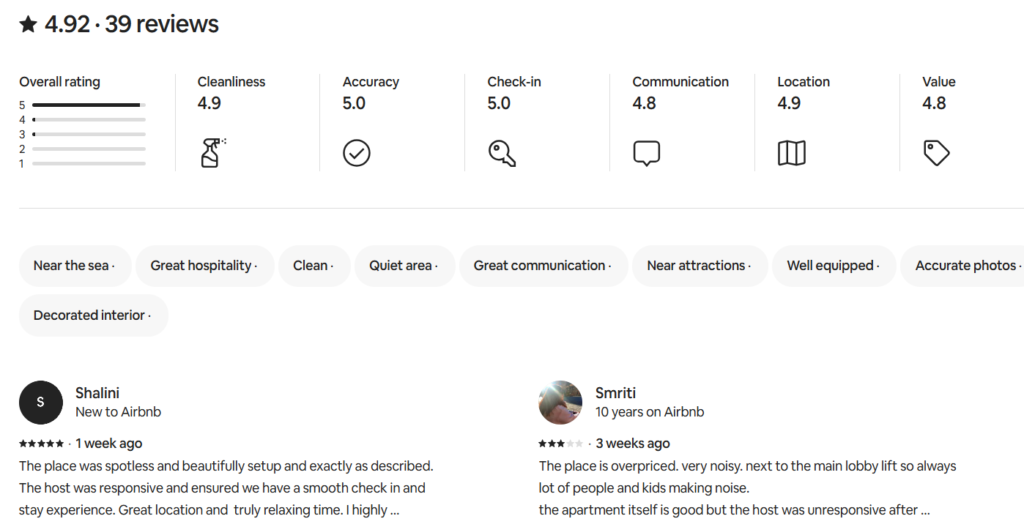Screen dimensions: 1024x527
Task: Choose the "Quiet area" tag
Action: point(404,266)
